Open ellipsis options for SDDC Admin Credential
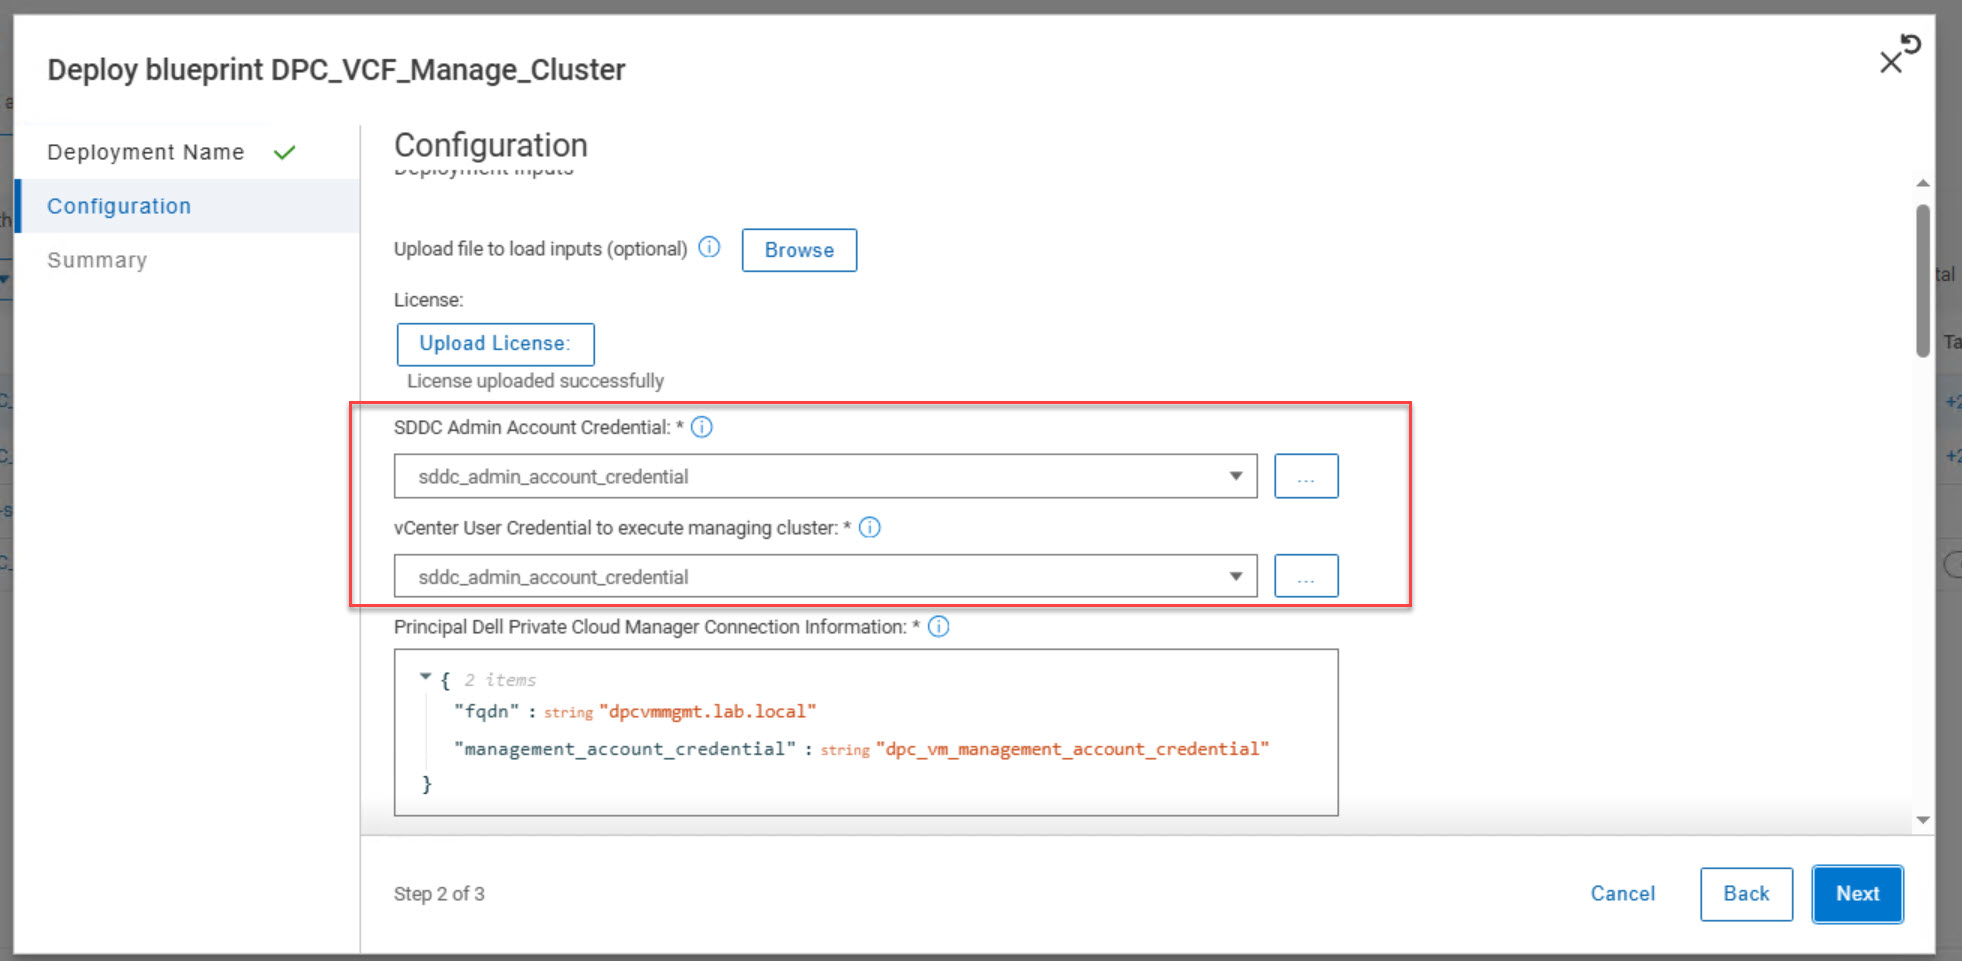 (x=1306, y=476)
